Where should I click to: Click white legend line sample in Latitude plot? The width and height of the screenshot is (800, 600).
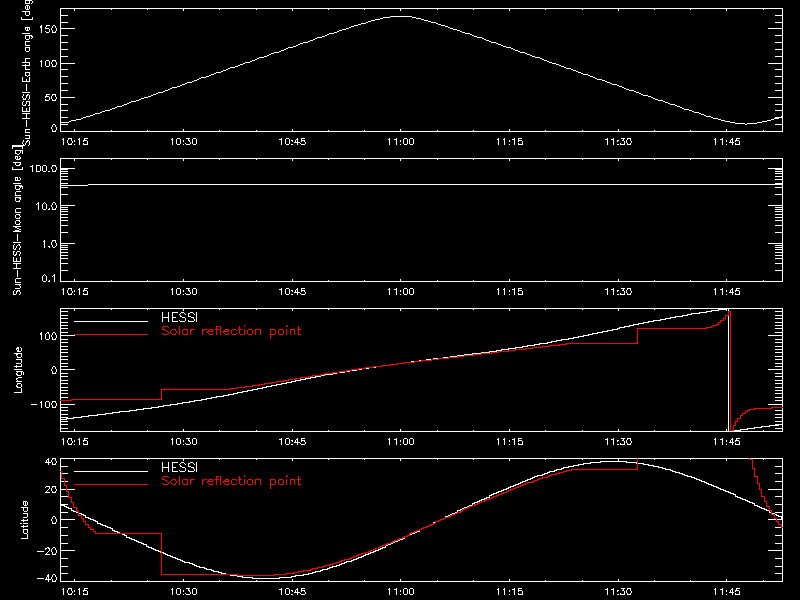[x=111, y=471]
